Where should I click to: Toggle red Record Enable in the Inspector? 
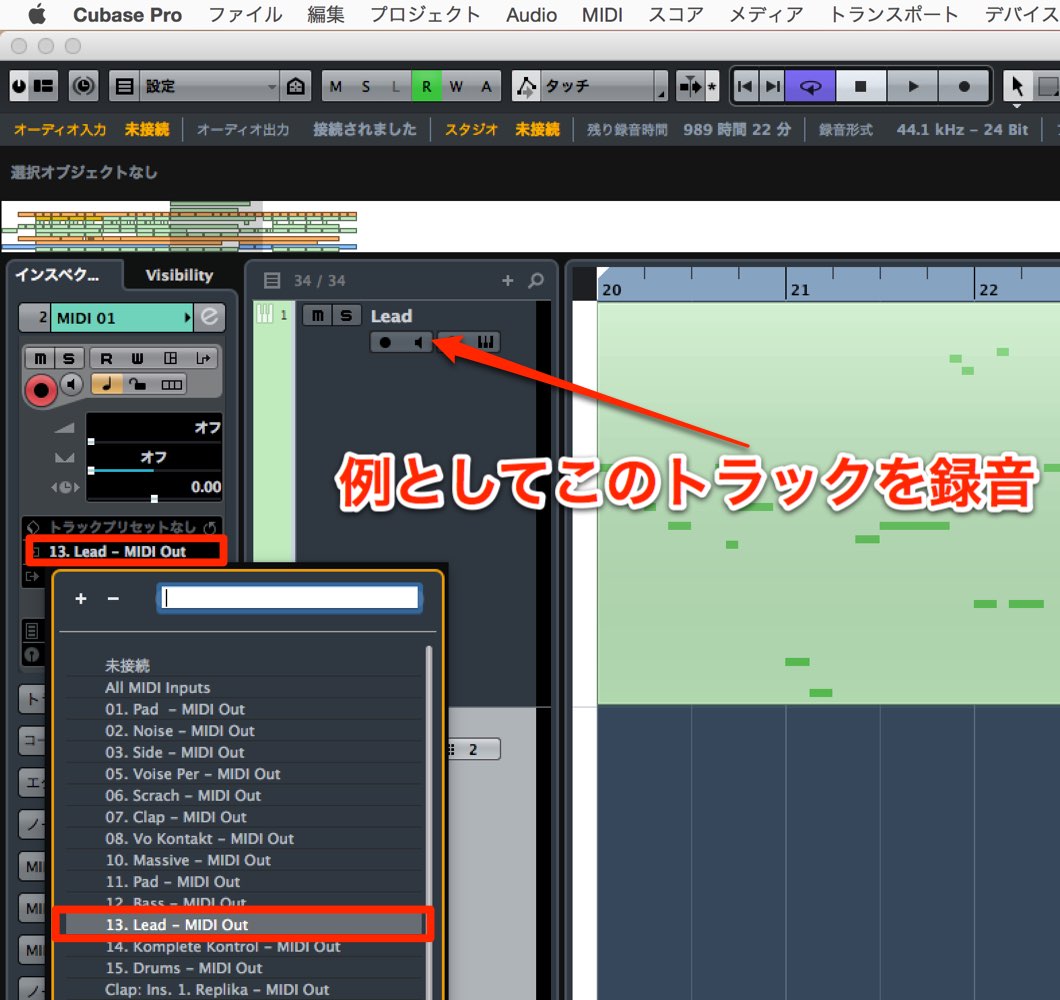tap(41, 390)
